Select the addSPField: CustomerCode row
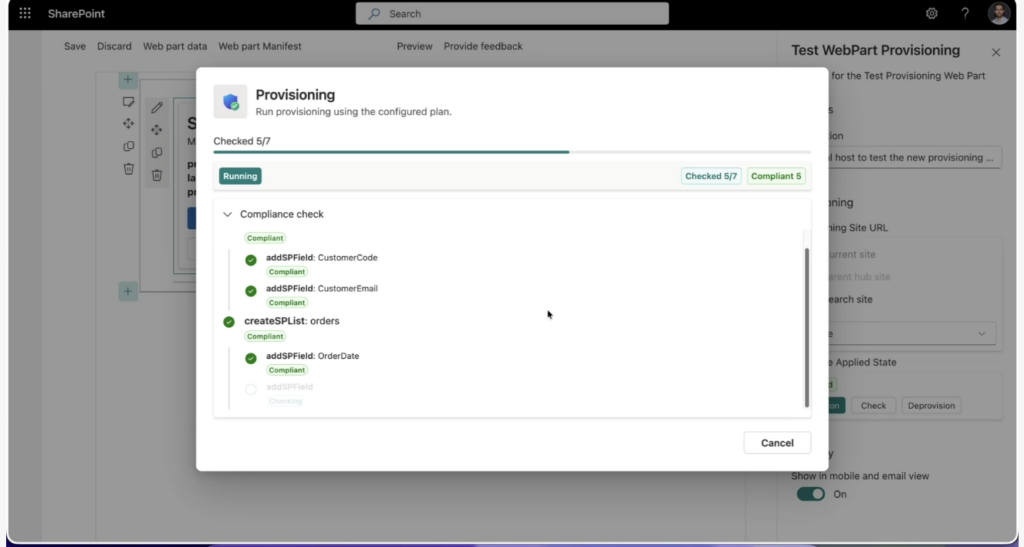This screenshot has width=1024, height=547. tap(321, 257)
